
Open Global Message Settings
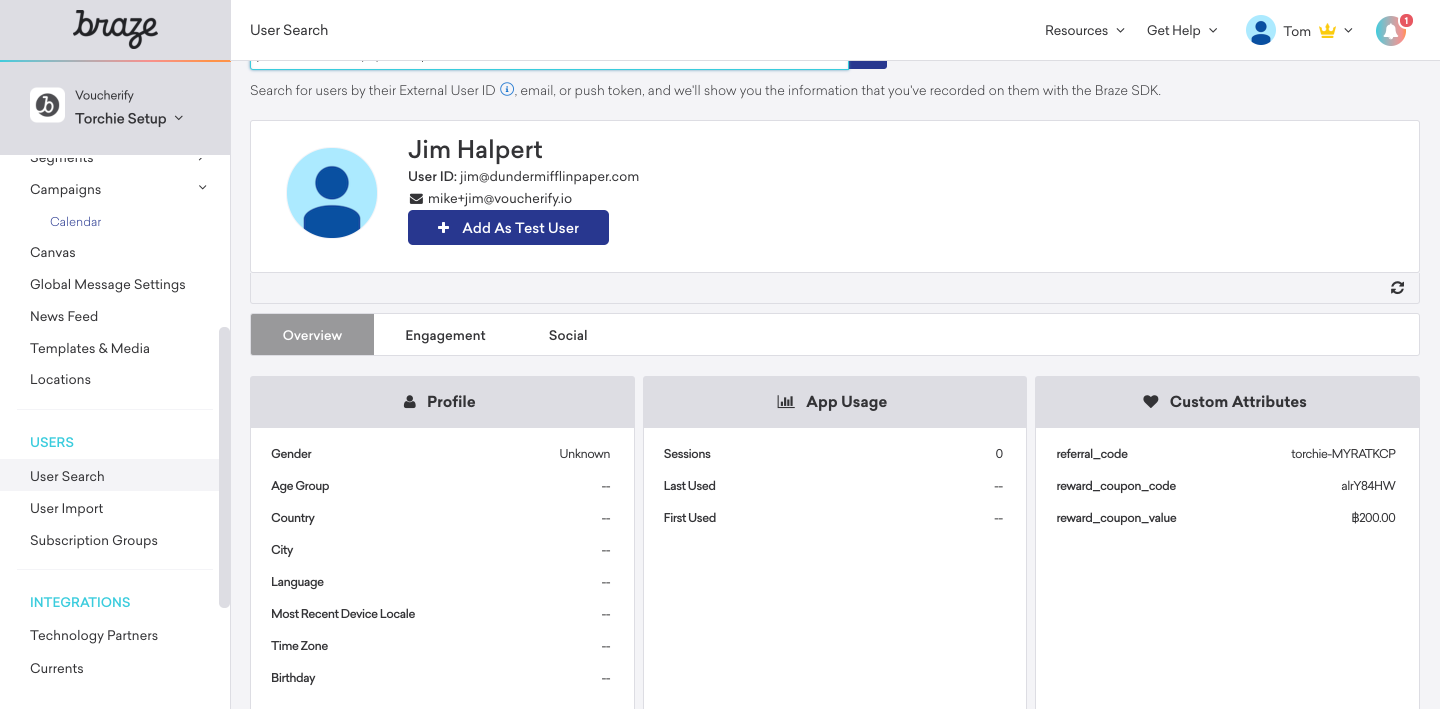108,285
